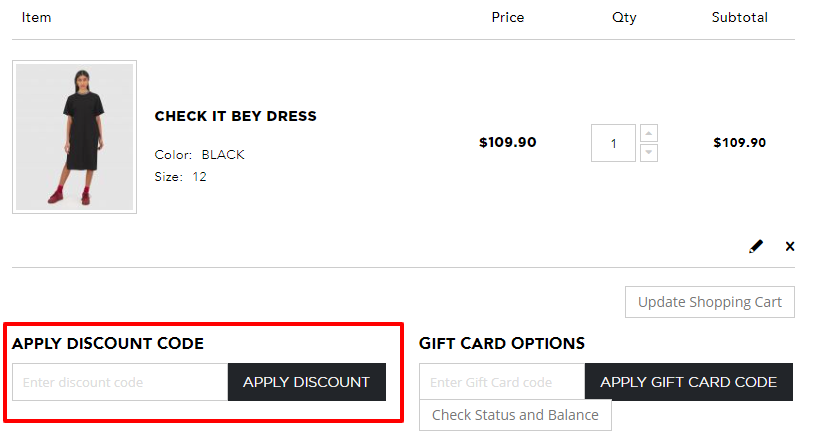The height and width of the screenshot is (441, 831).
Task: Click the Apply Discount Code heading
Action: pos(108,344)
